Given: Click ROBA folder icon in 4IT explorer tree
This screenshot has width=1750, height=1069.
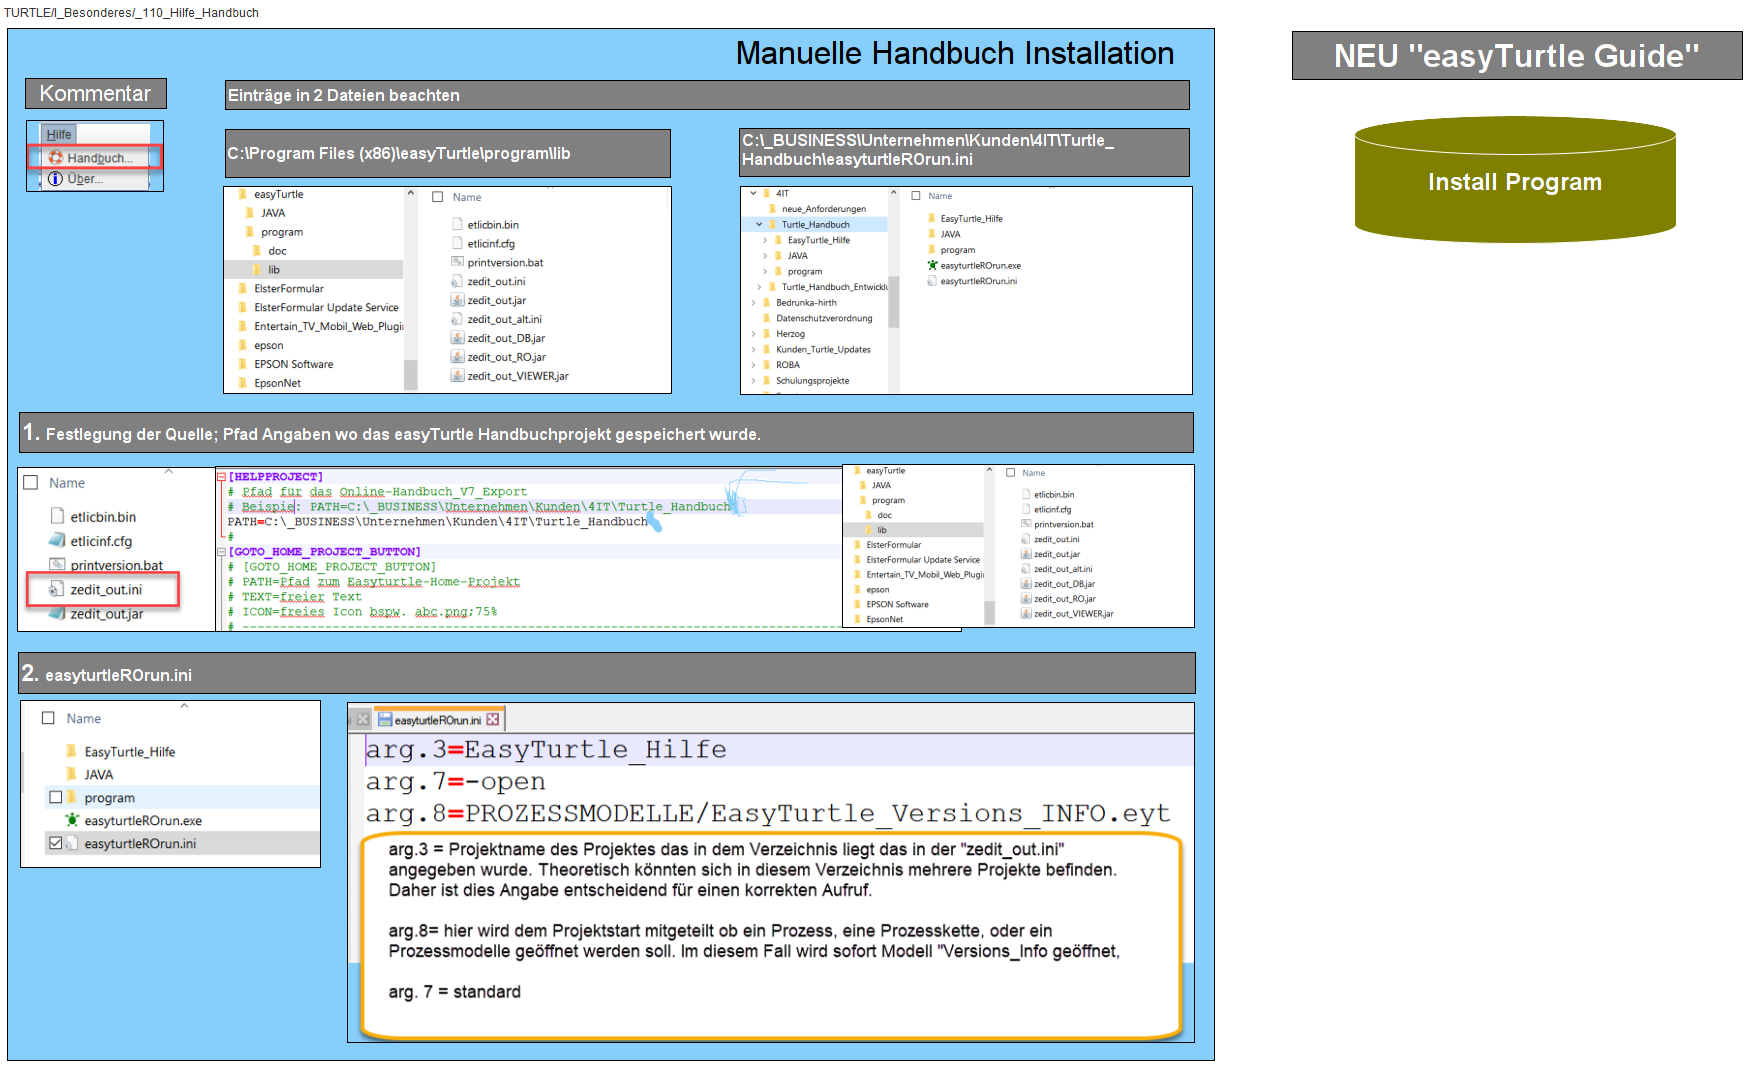Looking at the screenshot, I should coord(767,365).
